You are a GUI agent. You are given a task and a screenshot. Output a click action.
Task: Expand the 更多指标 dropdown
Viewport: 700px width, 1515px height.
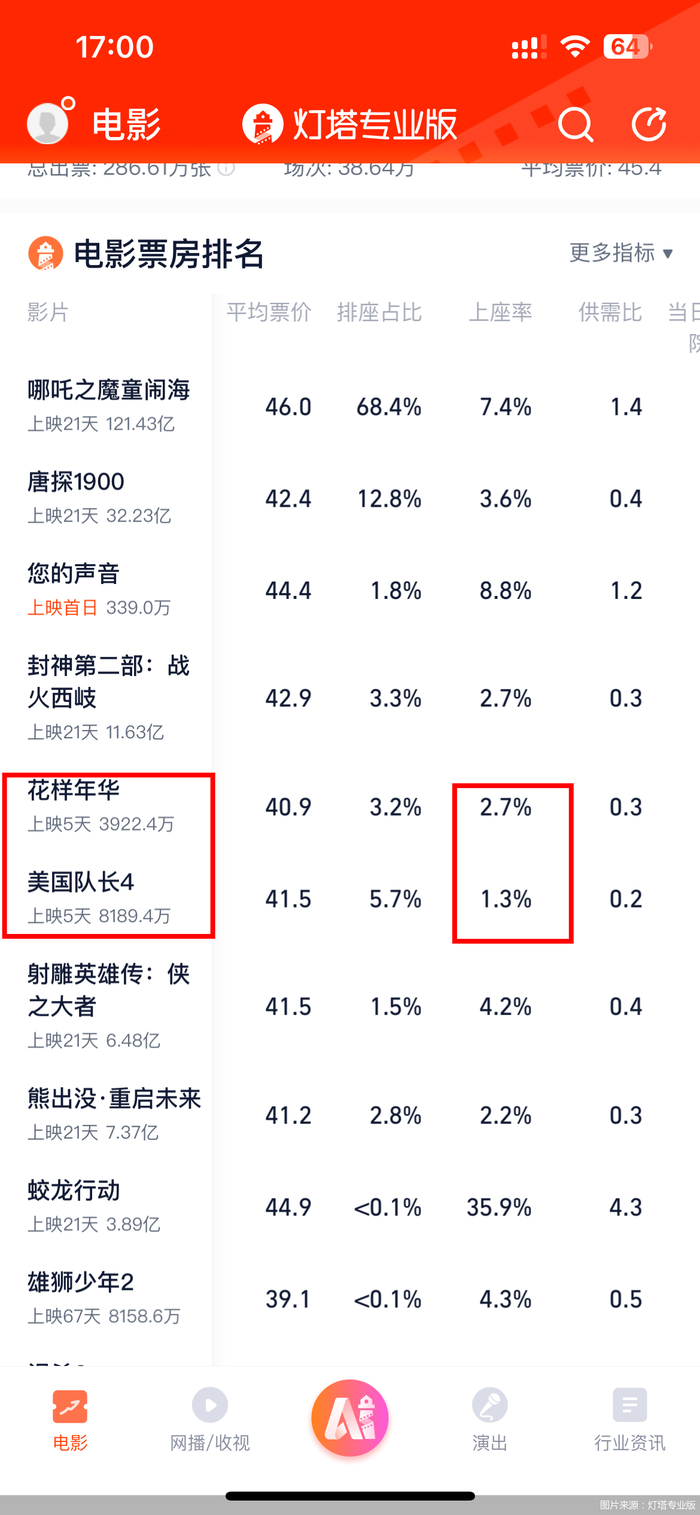click(621, 253)
